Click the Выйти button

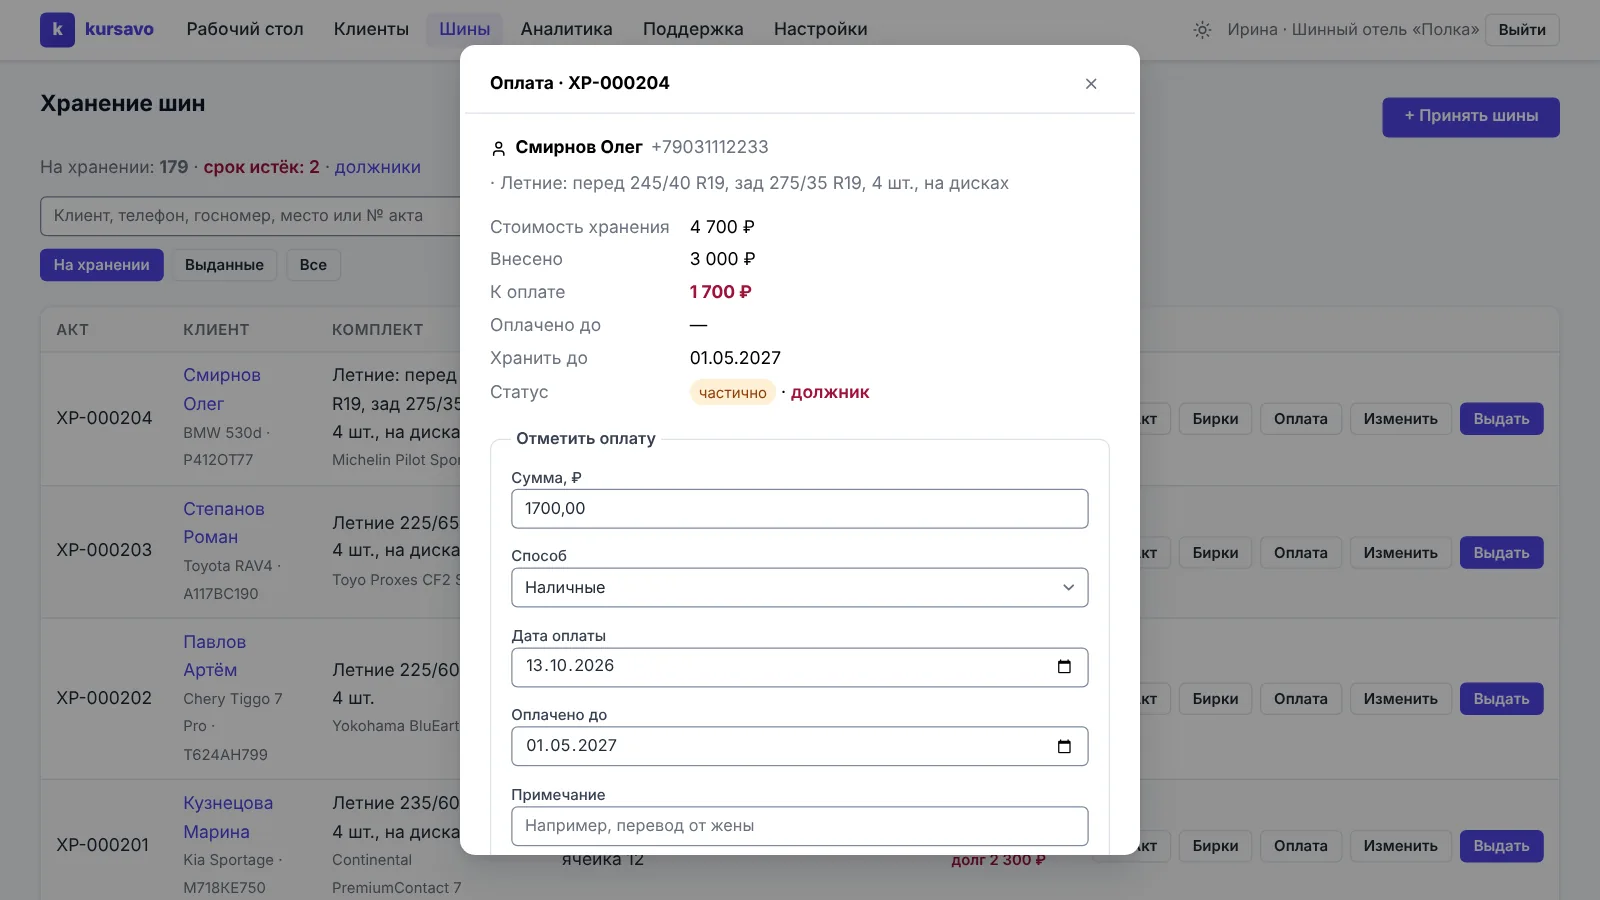pos(1521,30)
